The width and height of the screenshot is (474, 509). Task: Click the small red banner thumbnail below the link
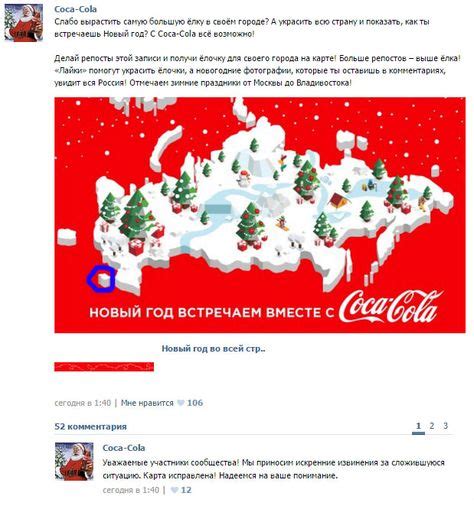[104, 367]
